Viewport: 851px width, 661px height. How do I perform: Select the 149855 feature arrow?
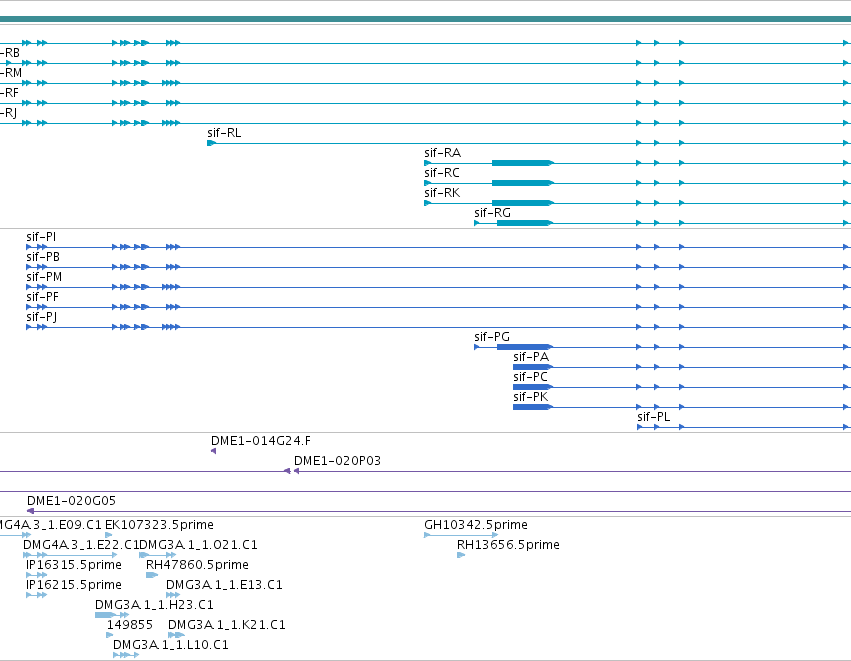pyautogui.click(x=110, y=635)
